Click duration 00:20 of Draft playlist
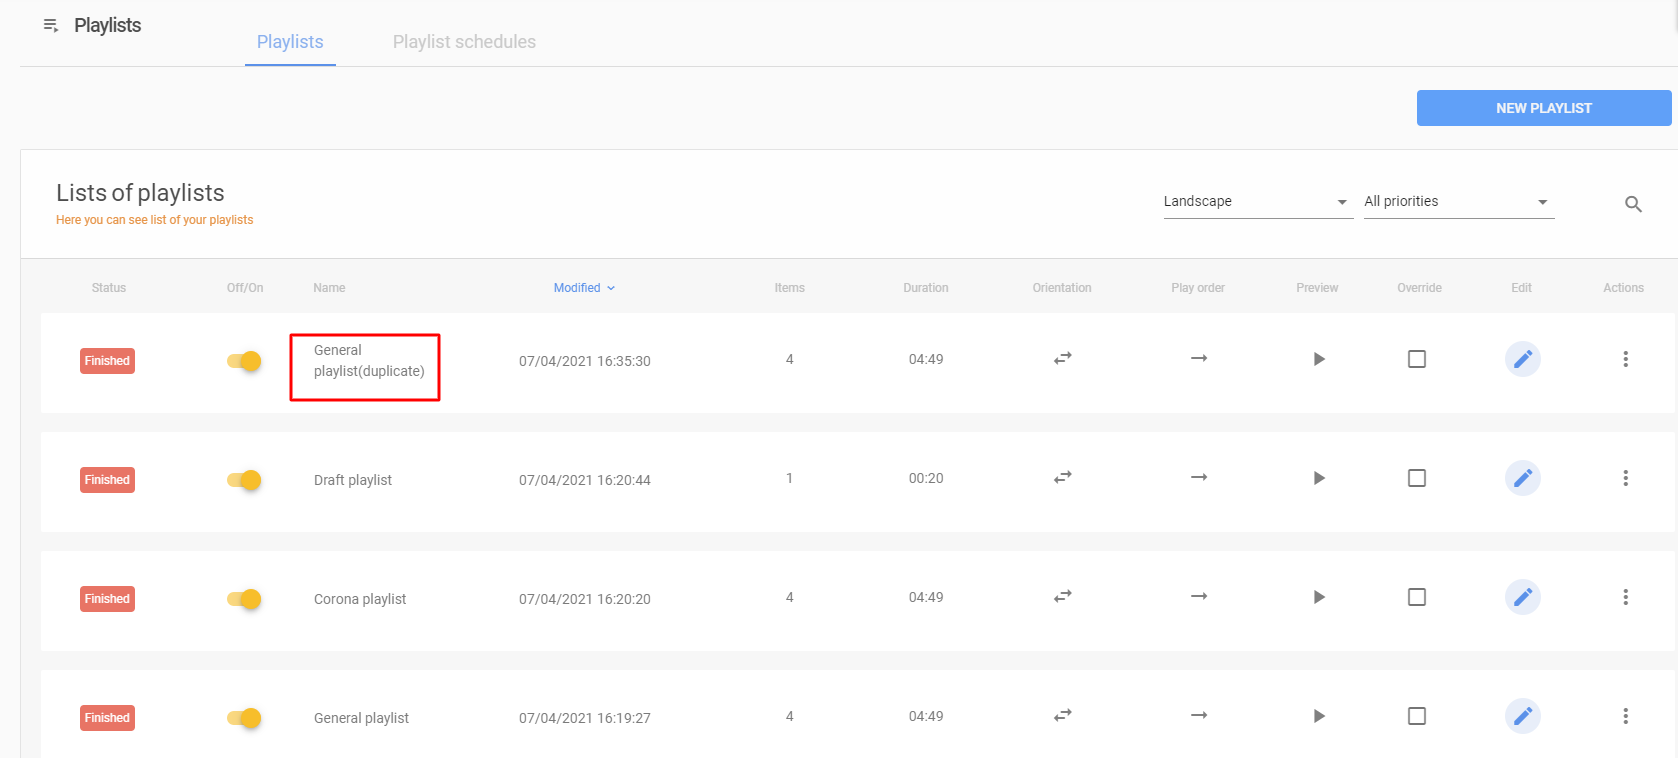This screenshot has width=1678, height=758. [926, 478]
